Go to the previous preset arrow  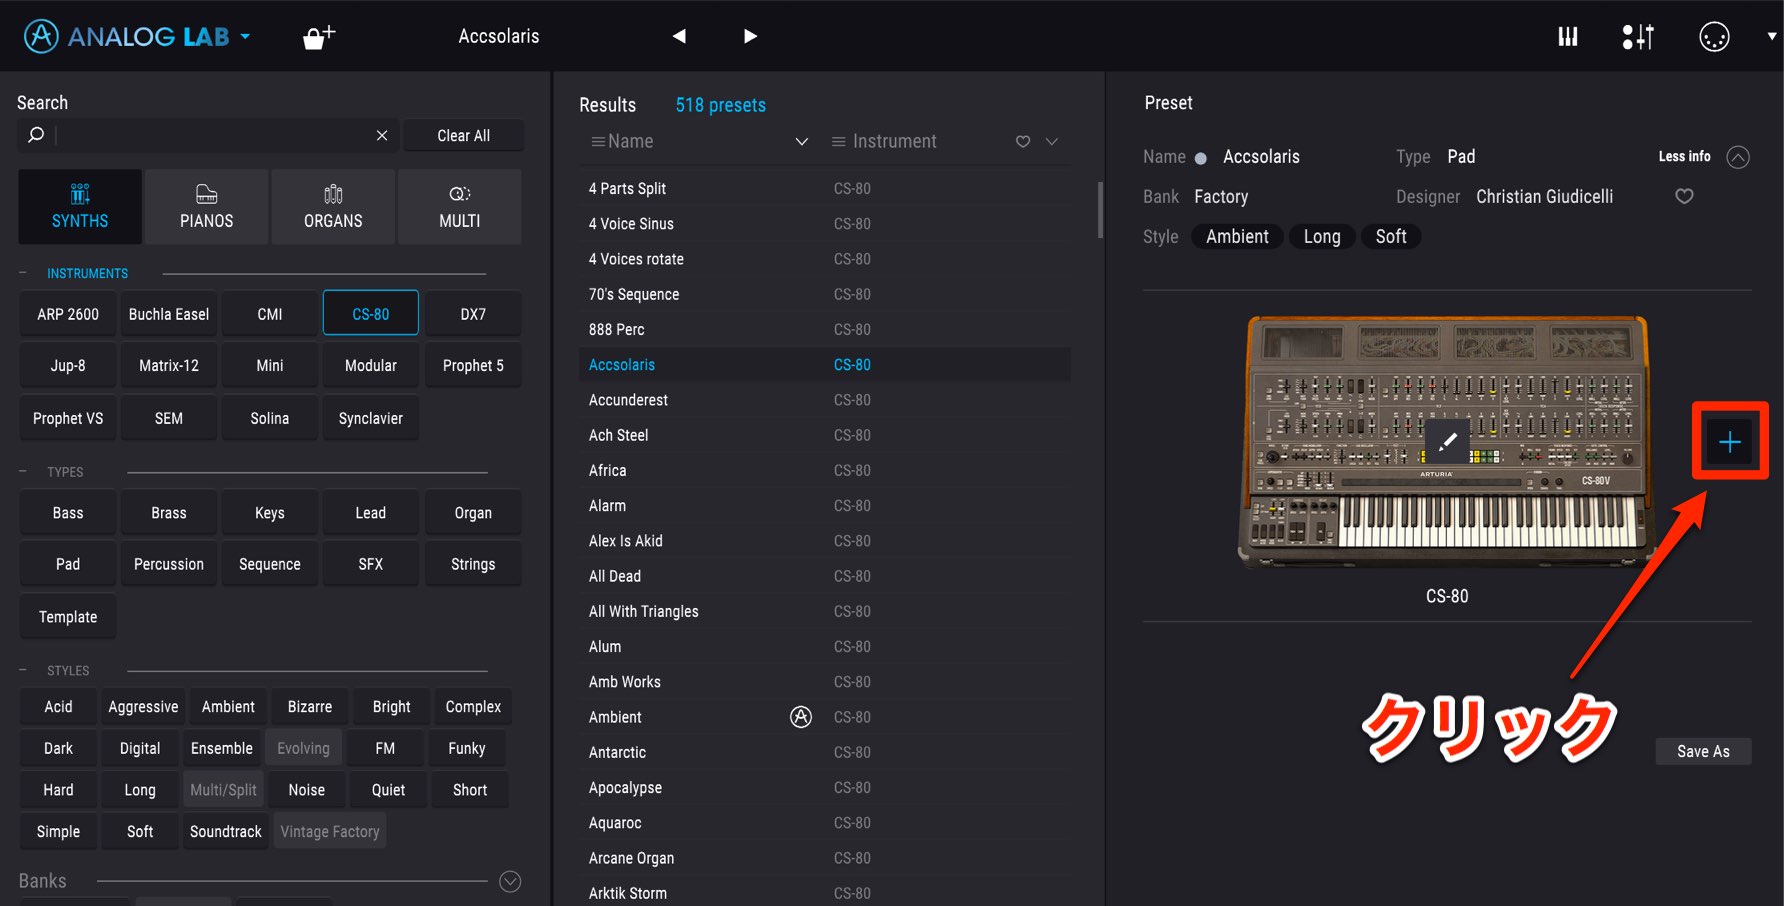point(679,36)
